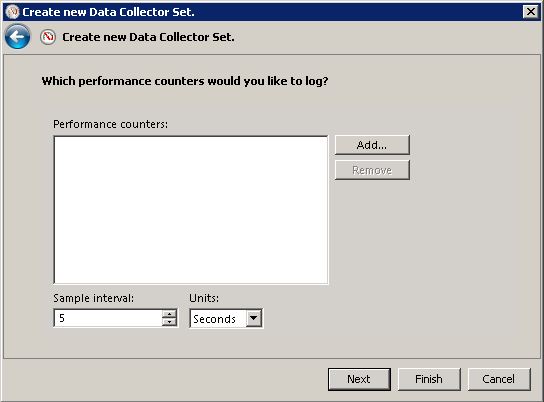Click the gauge icon beside wizard heading
544x402 pixels.
(x=48, y=37)
